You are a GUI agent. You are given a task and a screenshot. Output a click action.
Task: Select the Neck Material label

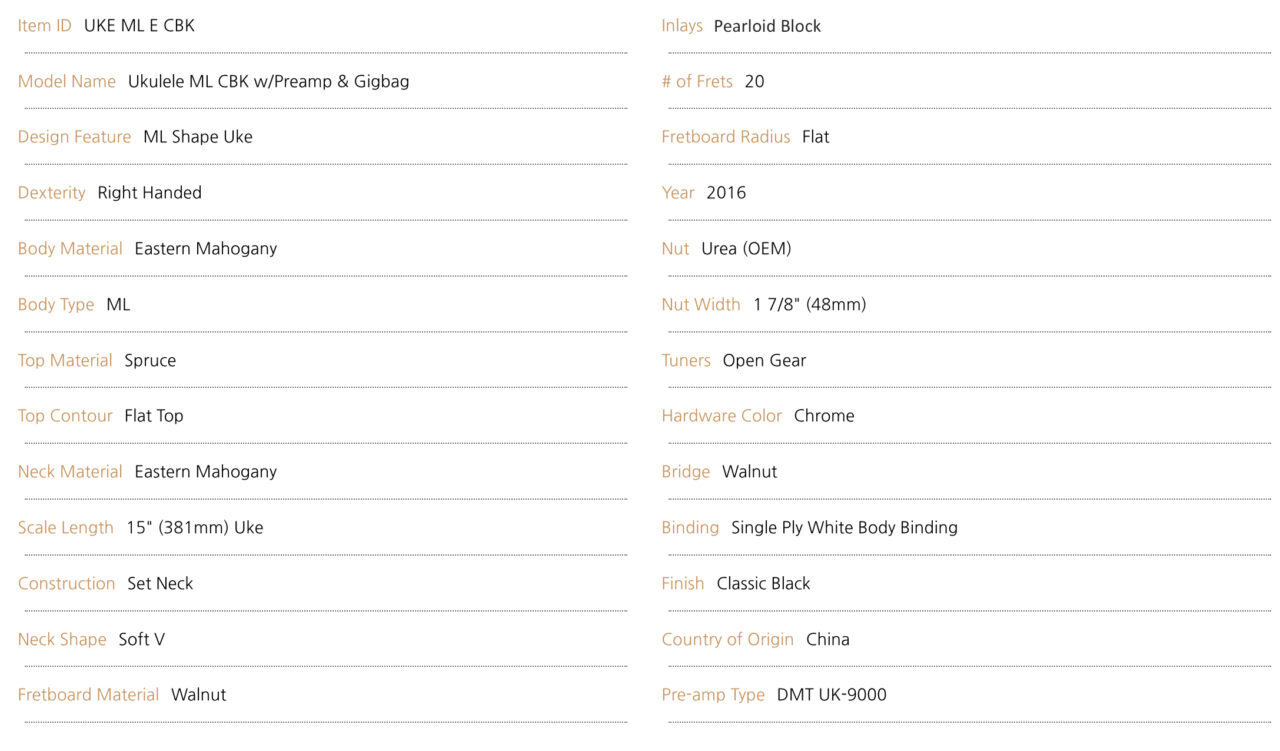[70, 472]
